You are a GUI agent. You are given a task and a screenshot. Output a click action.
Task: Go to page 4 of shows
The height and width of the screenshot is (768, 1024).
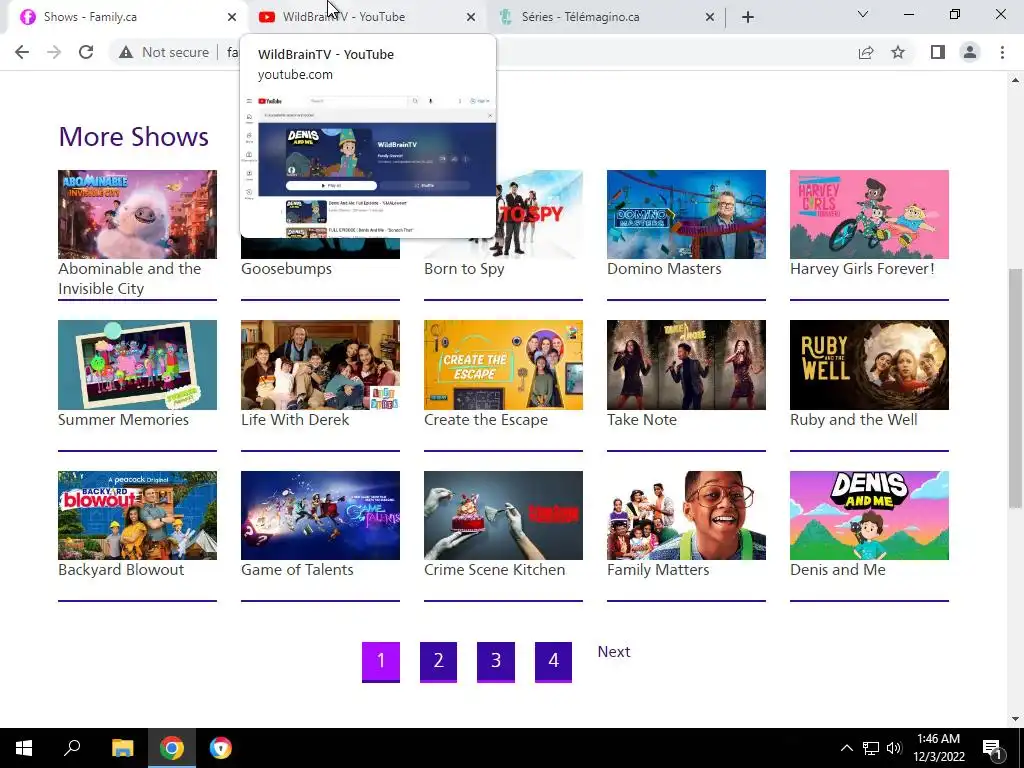553,662
